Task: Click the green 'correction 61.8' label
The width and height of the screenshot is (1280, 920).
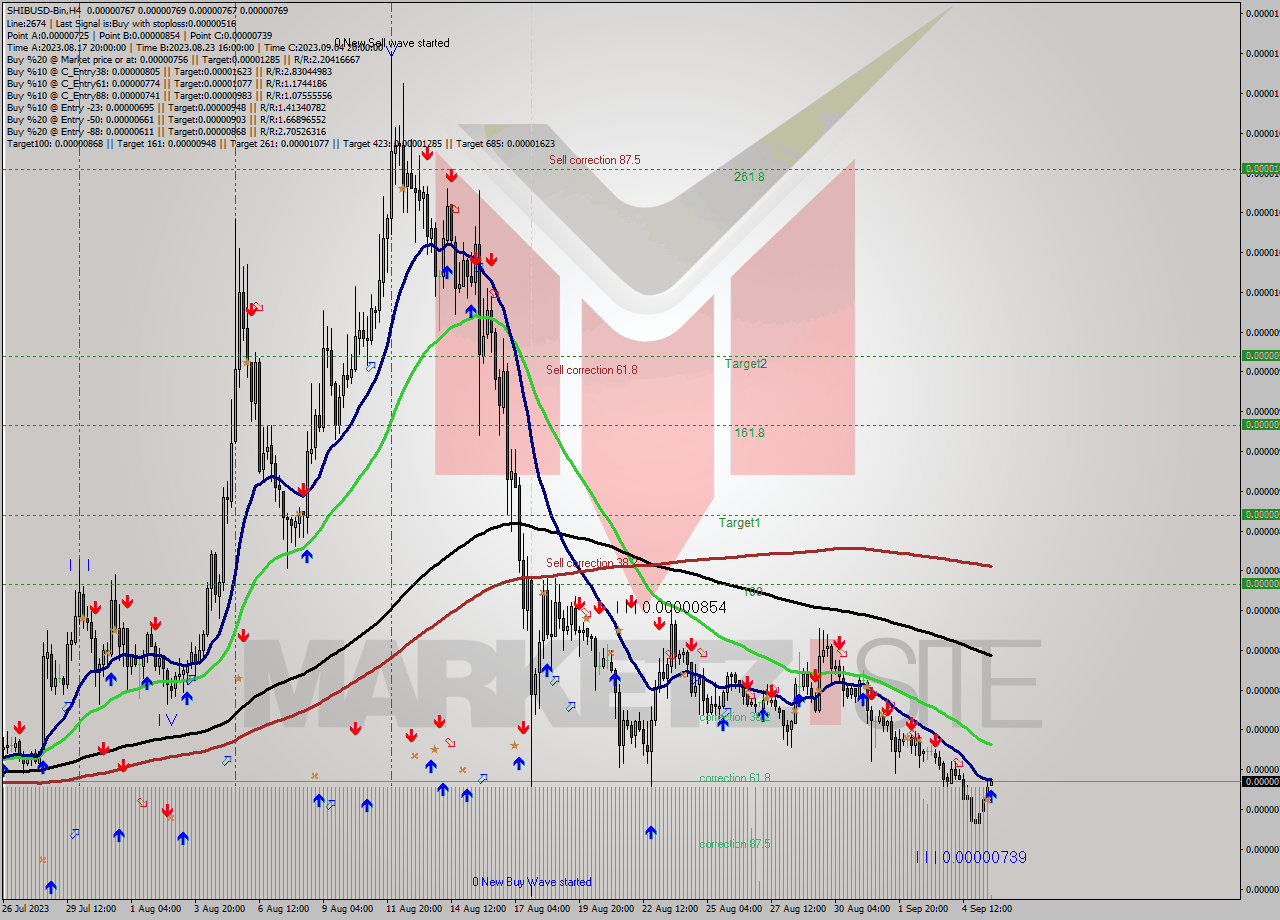Action: tap(735, 778)
